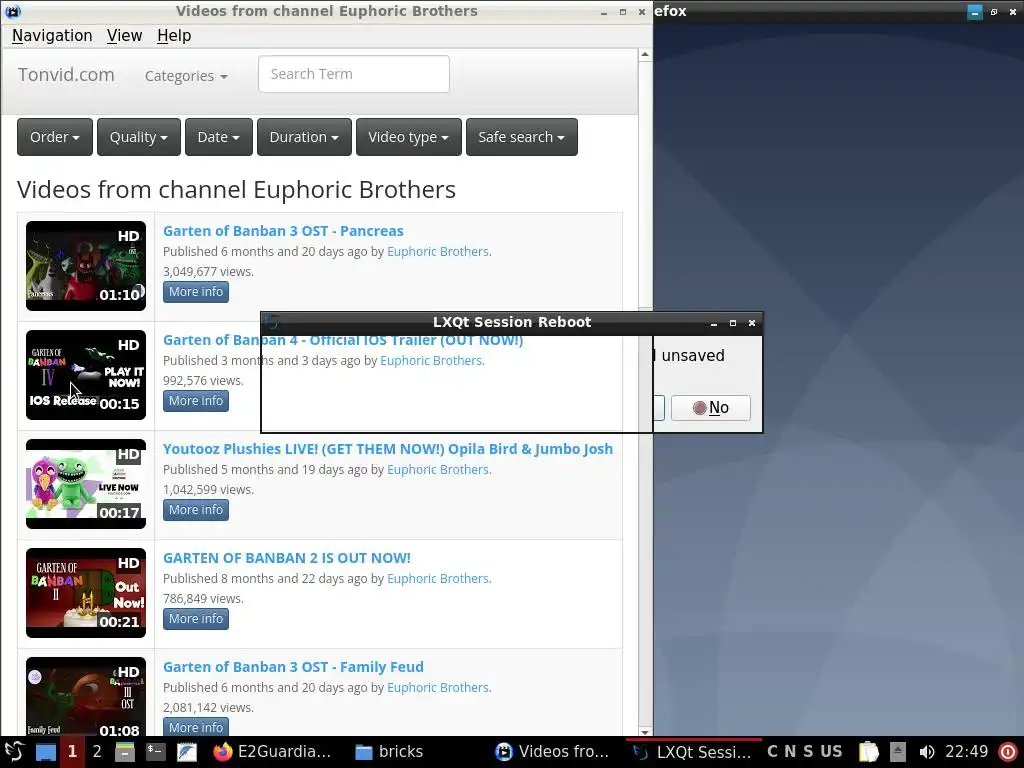Open GARTEN OF BANBAN 2 IS OUT NOW link
Image resolution: width=1024 pixels, height=768 pixels.
(x=287, y=558)
